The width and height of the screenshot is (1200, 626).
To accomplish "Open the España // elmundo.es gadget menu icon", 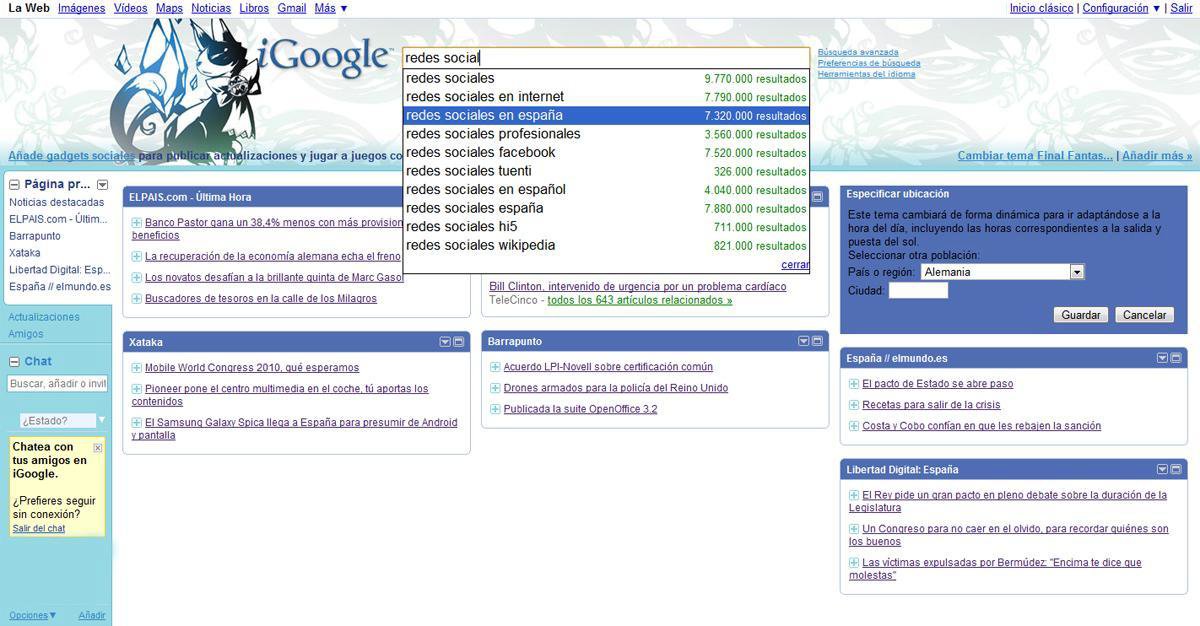I will [x=1163, y=358].
